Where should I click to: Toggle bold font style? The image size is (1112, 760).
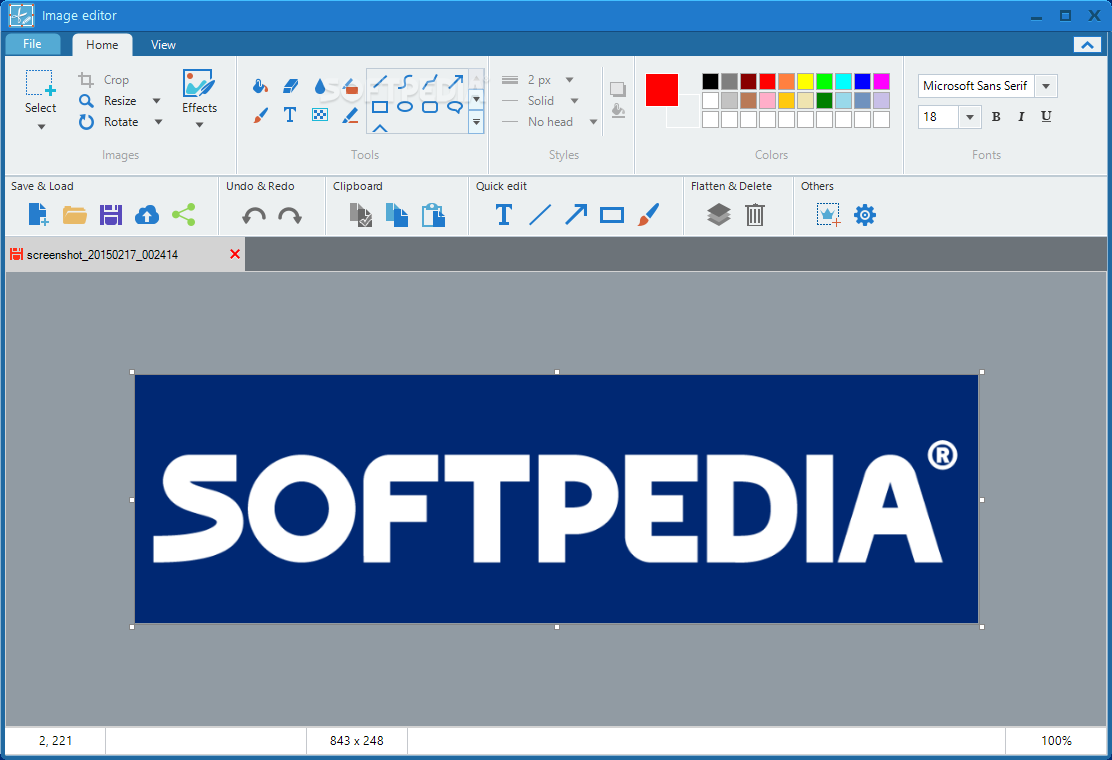(996, 117)
